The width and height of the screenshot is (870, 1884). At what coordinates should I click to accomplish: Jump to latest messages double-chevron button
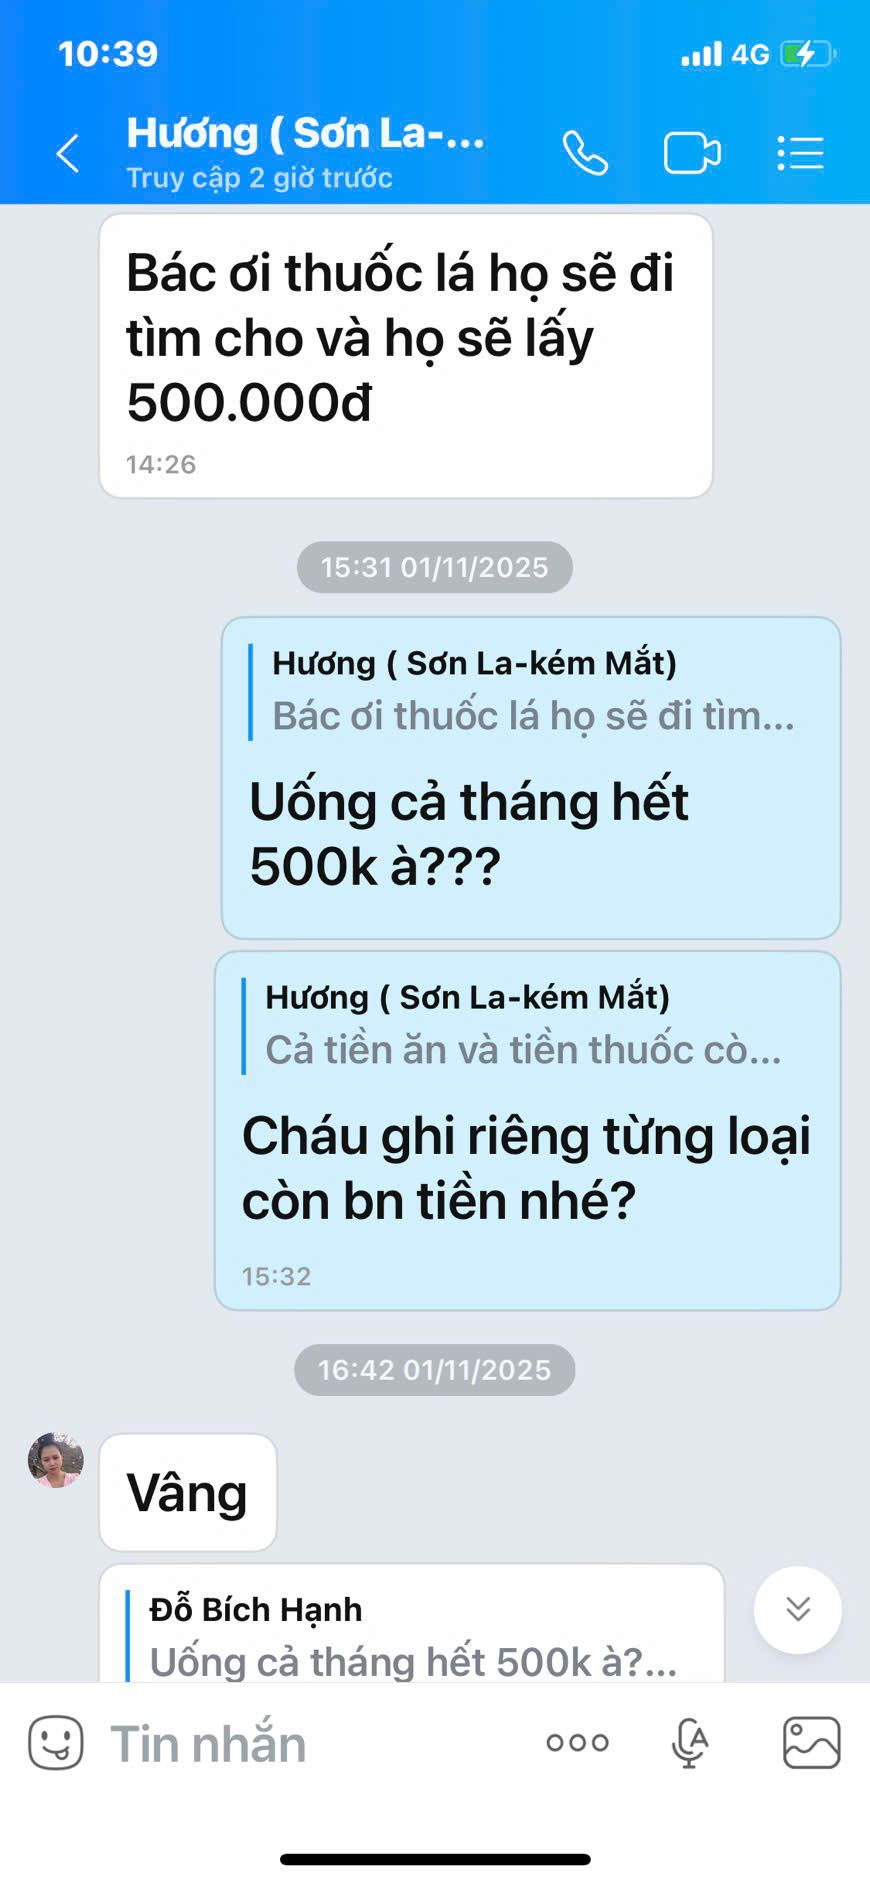[x=798, y=1609]
